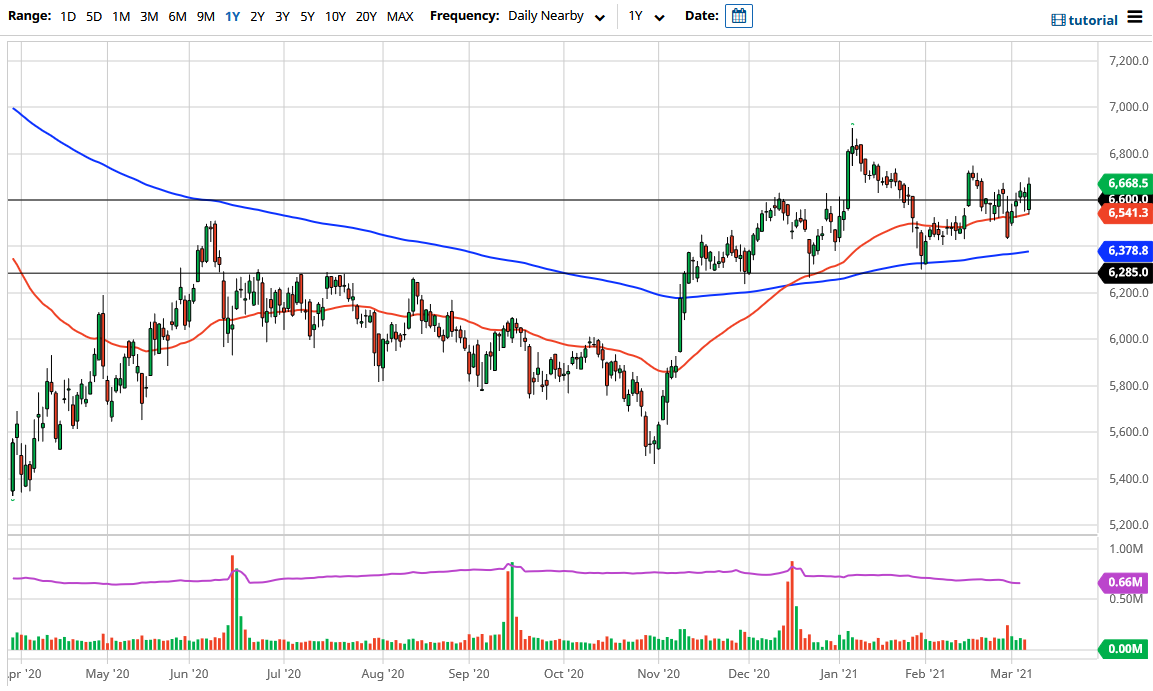
Task: Open the hamburger menu icon
Action: coord(1135,17)
